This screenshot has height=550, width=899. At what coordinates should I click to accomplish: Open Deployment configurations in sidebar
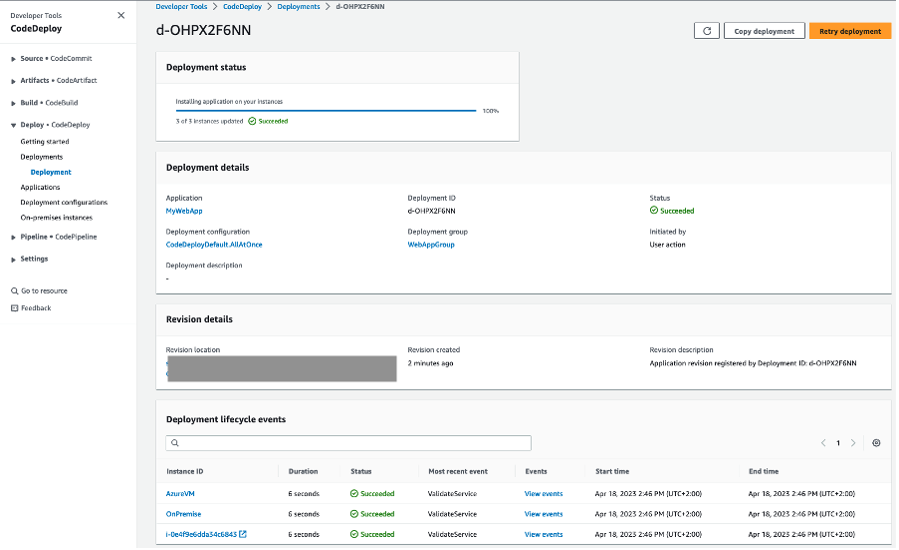(64, 203)
